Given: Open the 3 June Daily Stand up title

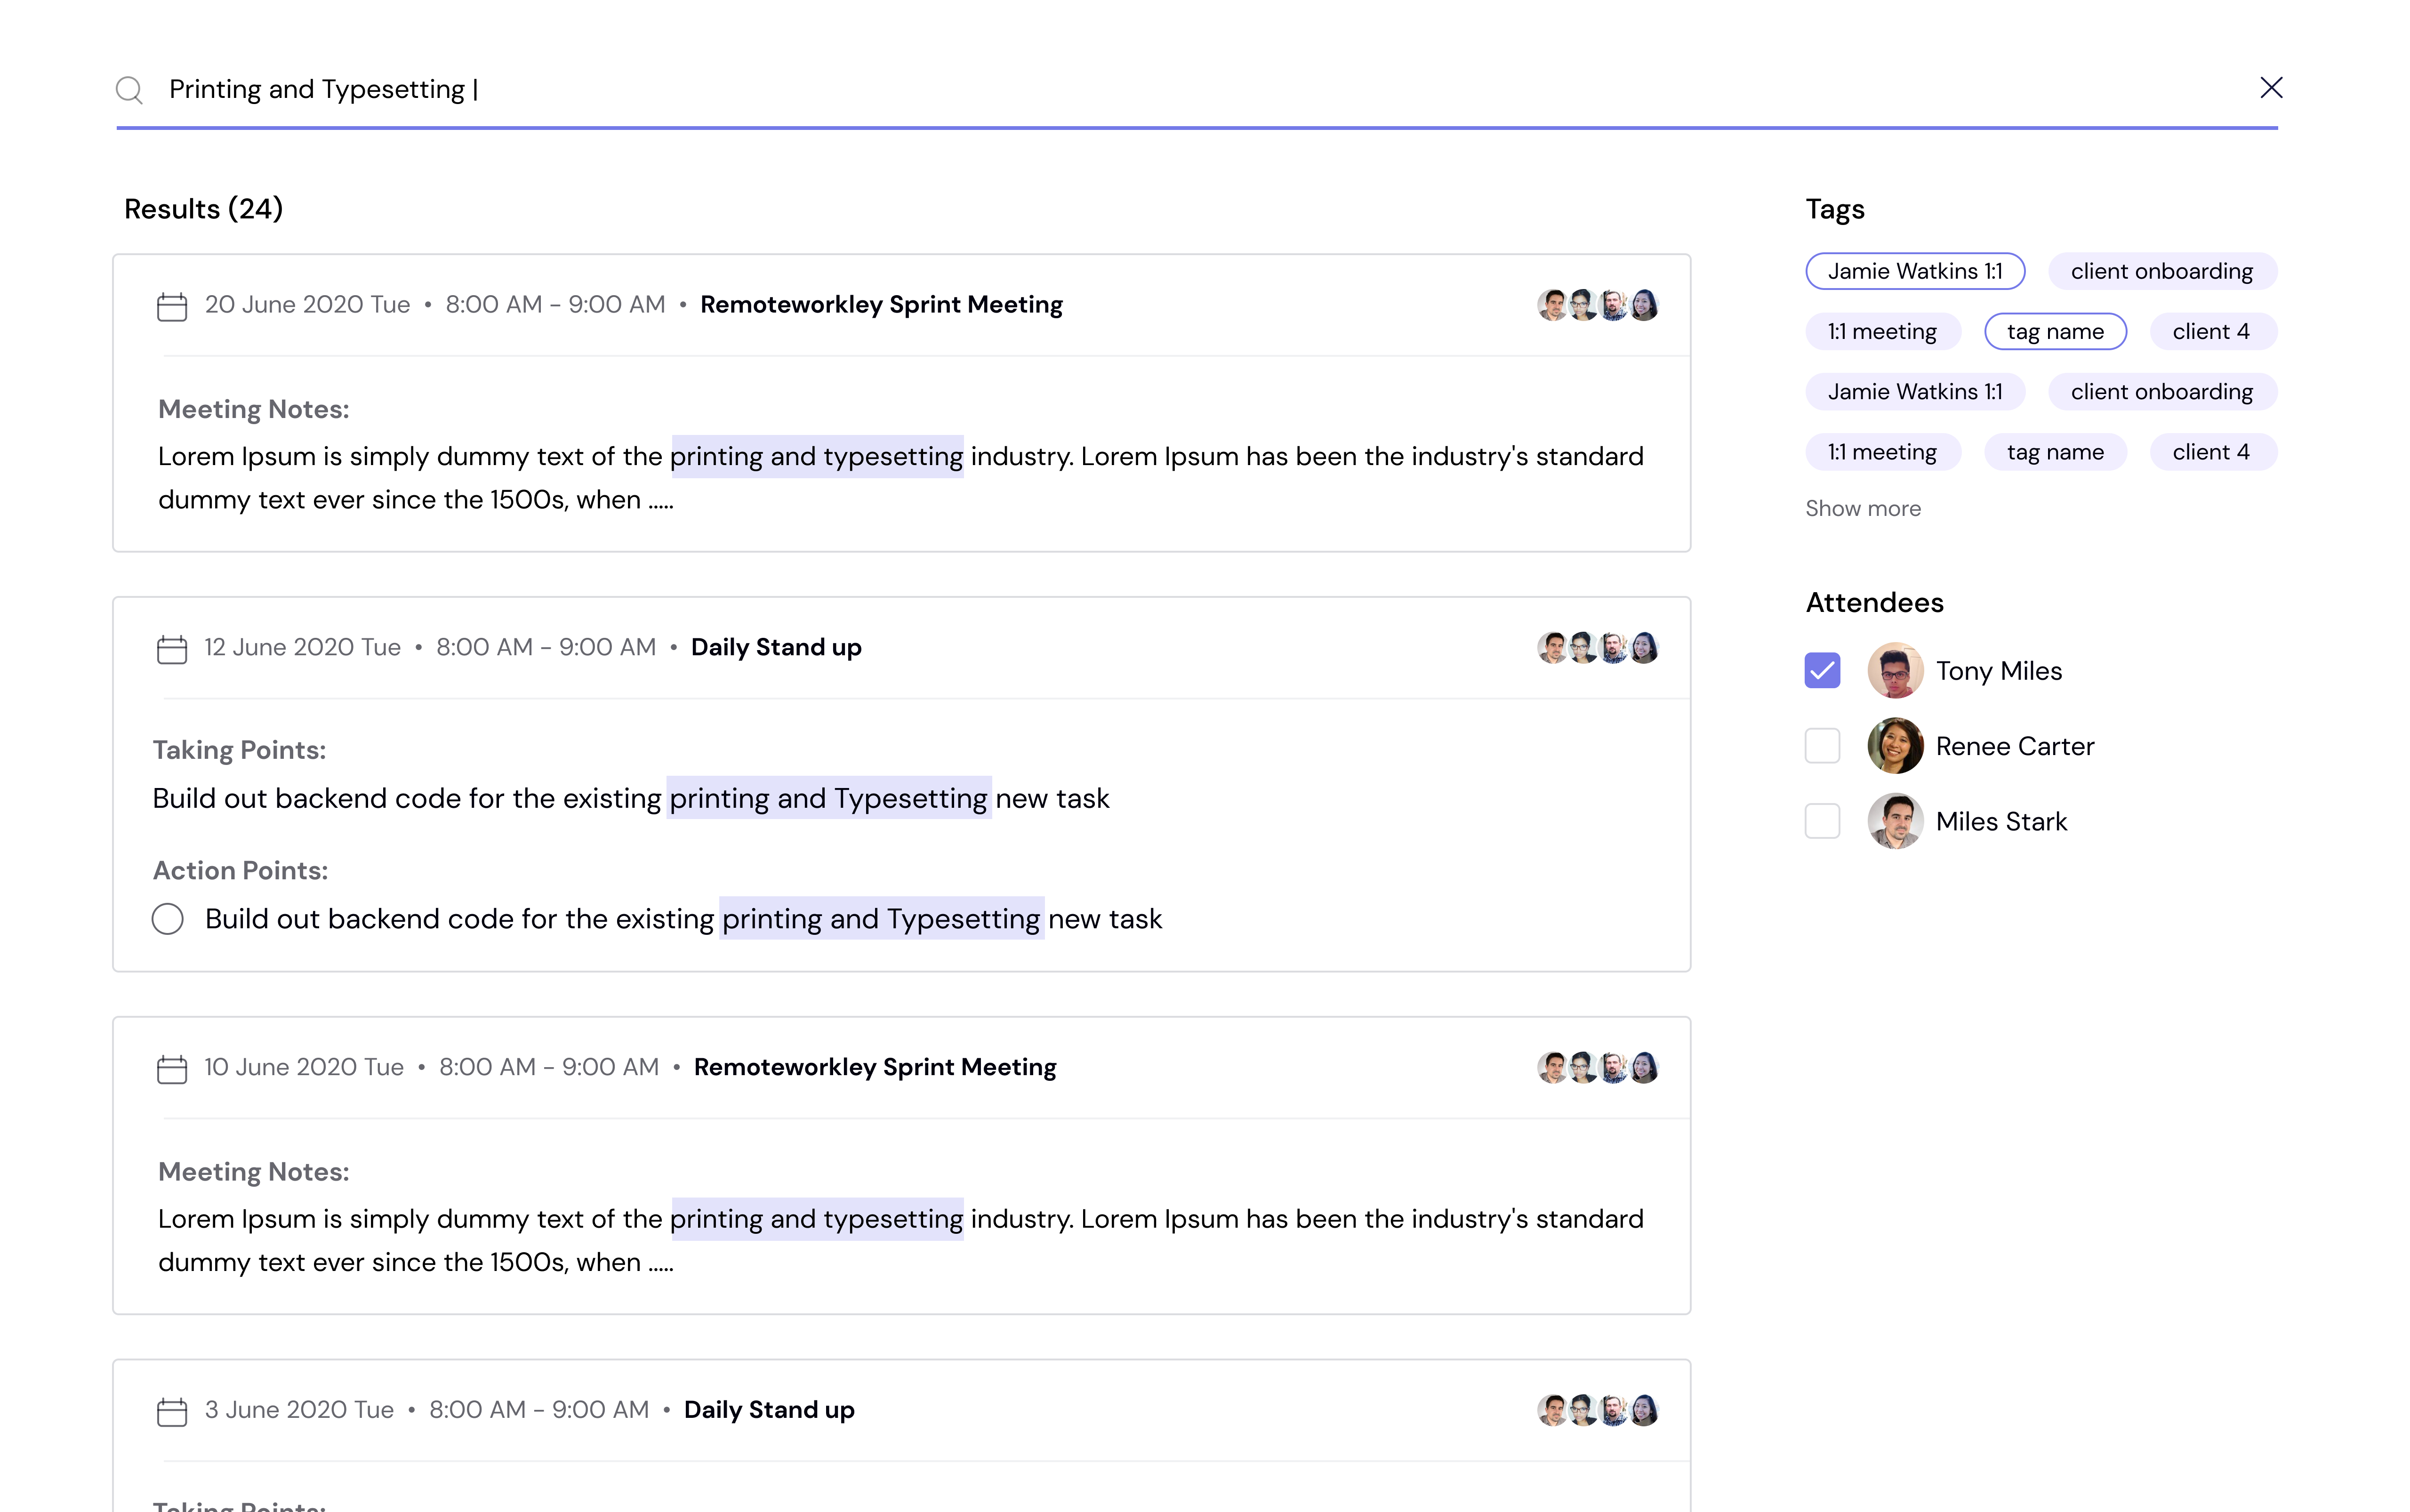Looking at the screenshot, I should pyautogui.click(x=769, y=1409).
